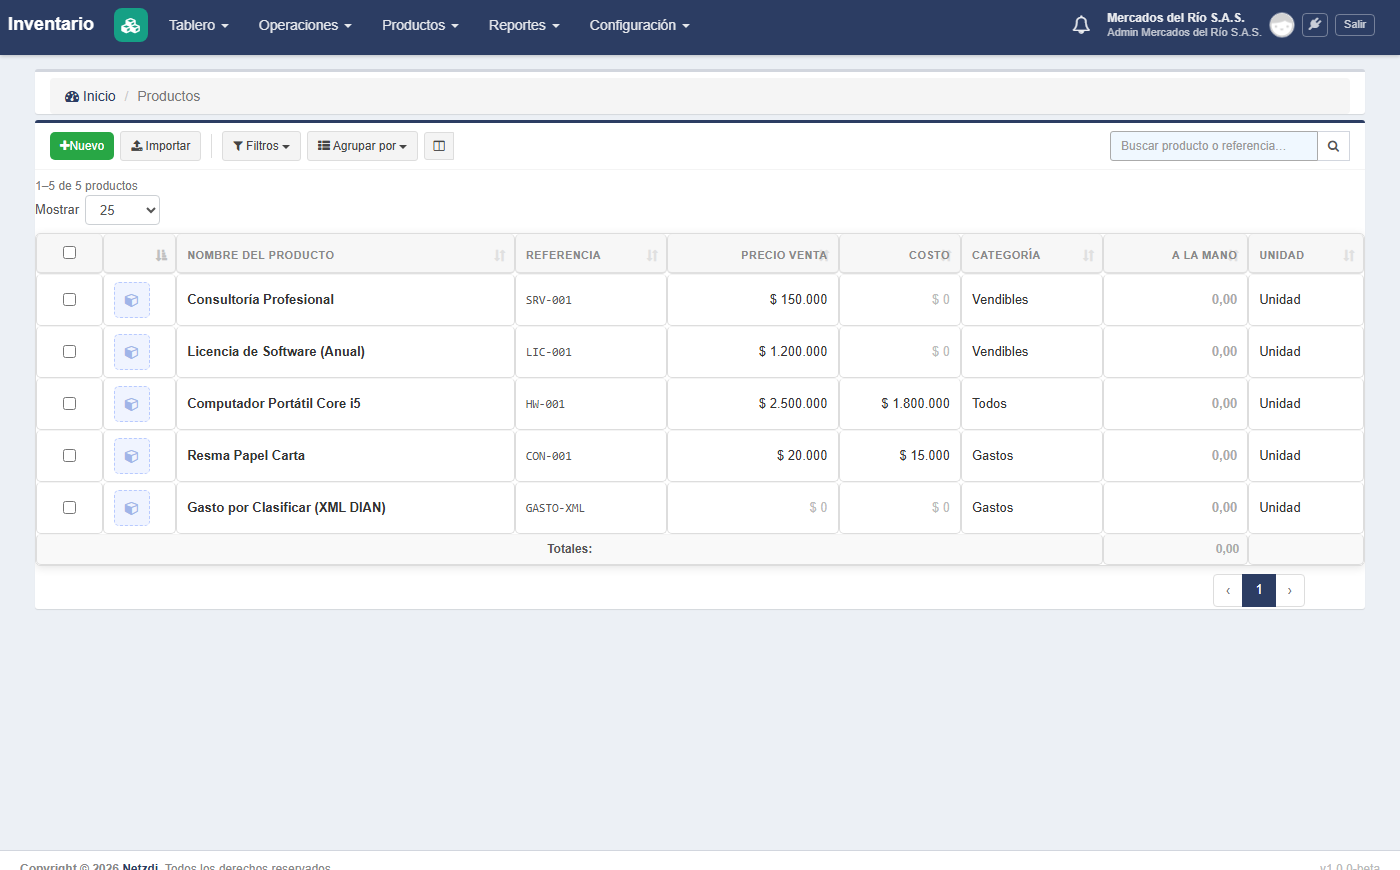The image size is (1400, 870).
Task: Open the Tablero menu
Action: point(199,25)
